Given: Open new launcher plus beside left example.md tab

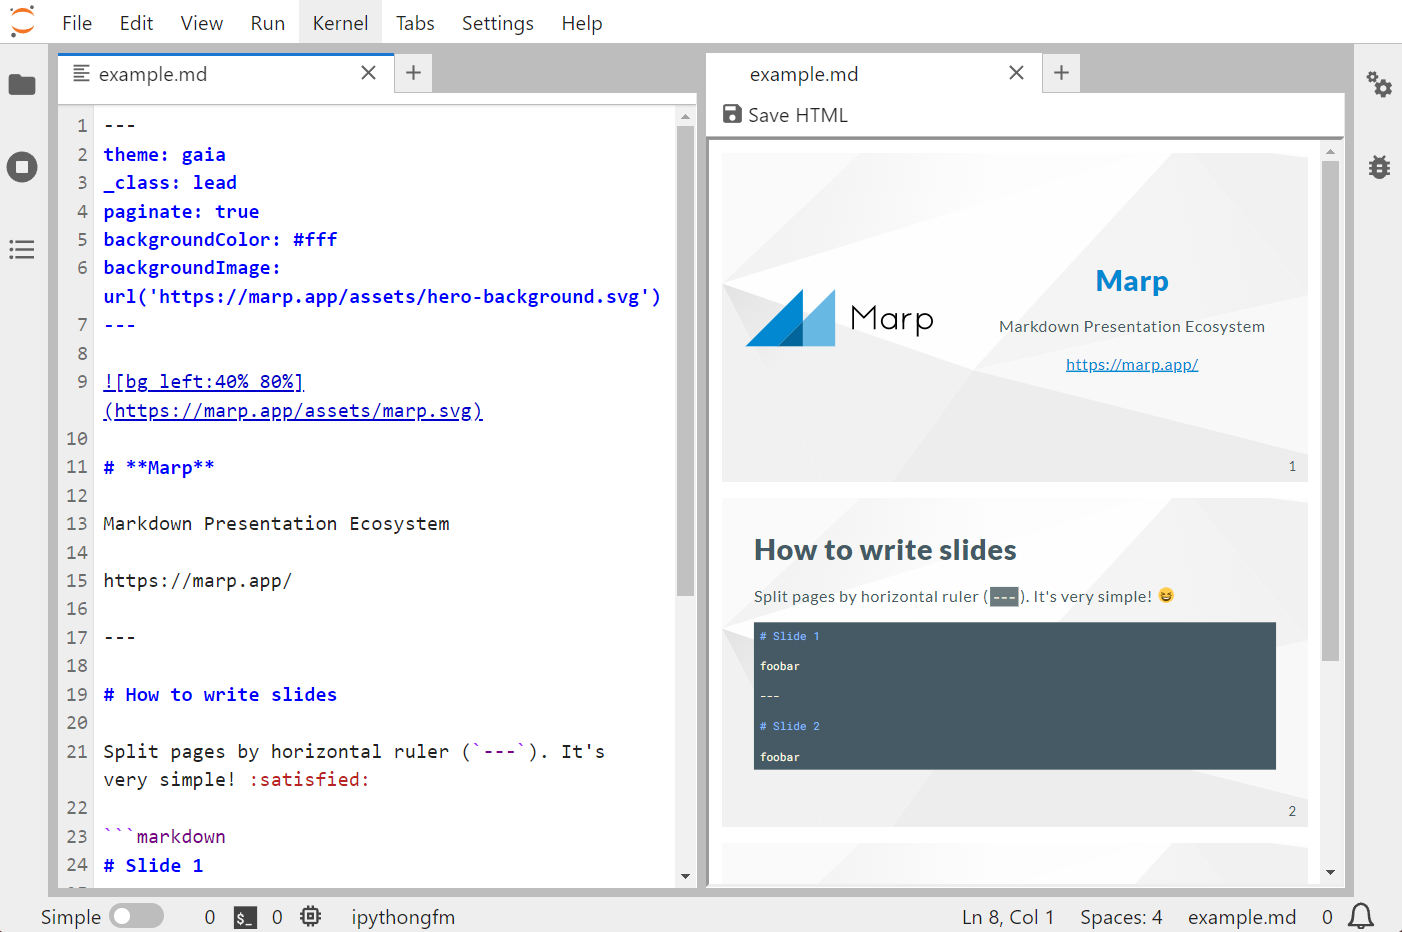Looking at the screenshot, I should click(x=413, y=72).
